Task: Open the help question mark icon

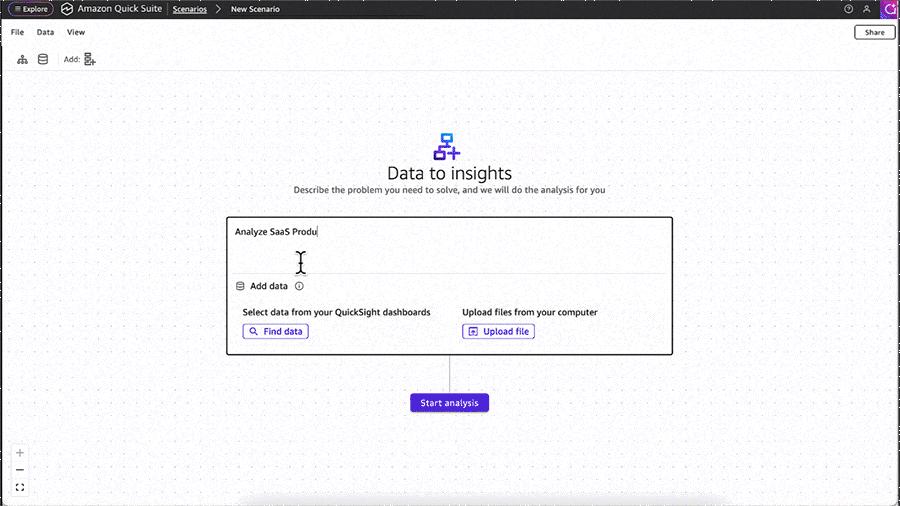Action: 848,9
